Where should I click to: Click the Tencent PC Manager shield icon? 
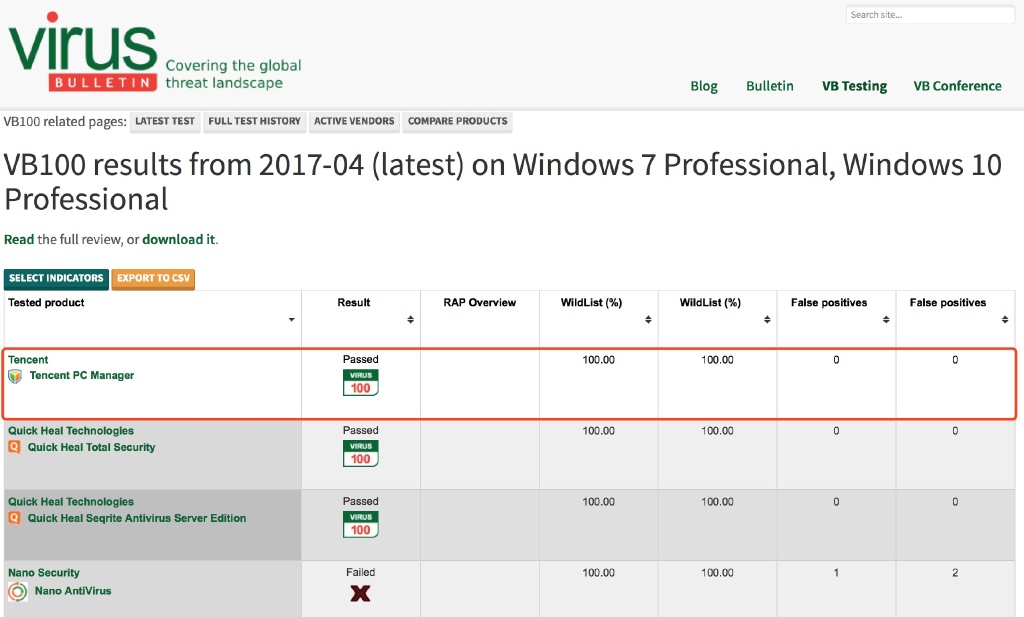pyautogui.click(x=15, y=376)
